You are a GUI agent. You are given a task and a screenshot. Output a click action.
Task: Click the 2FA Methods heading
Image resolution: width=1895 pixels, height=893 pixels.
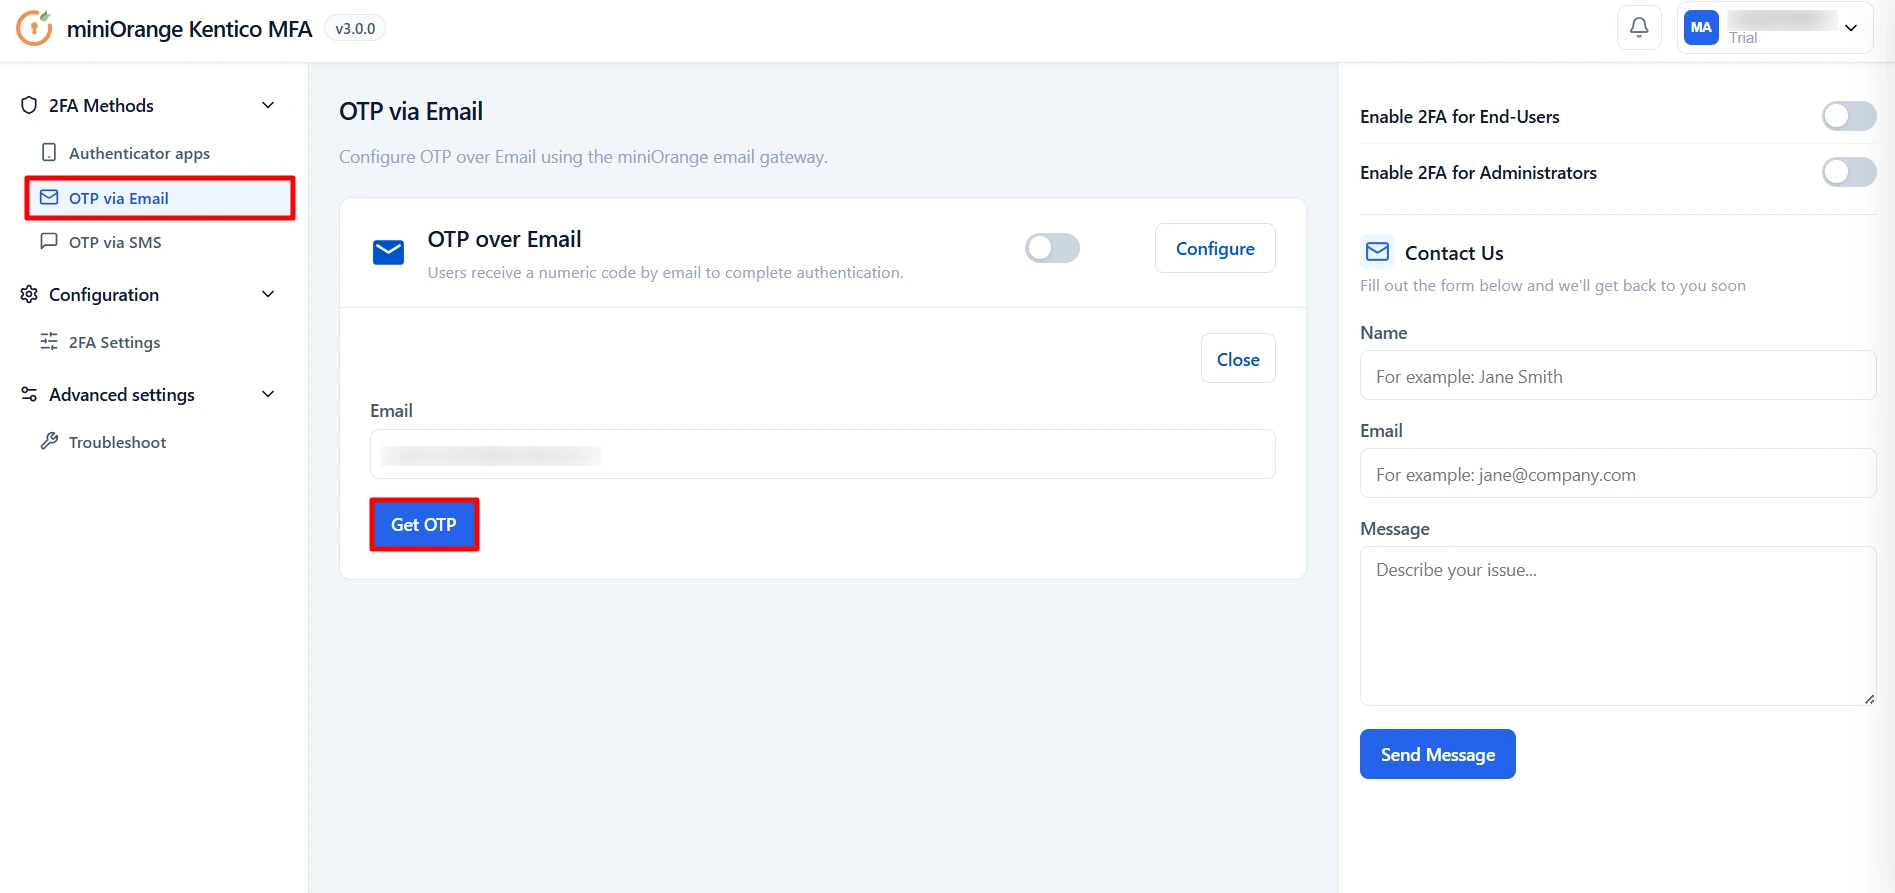101,105
